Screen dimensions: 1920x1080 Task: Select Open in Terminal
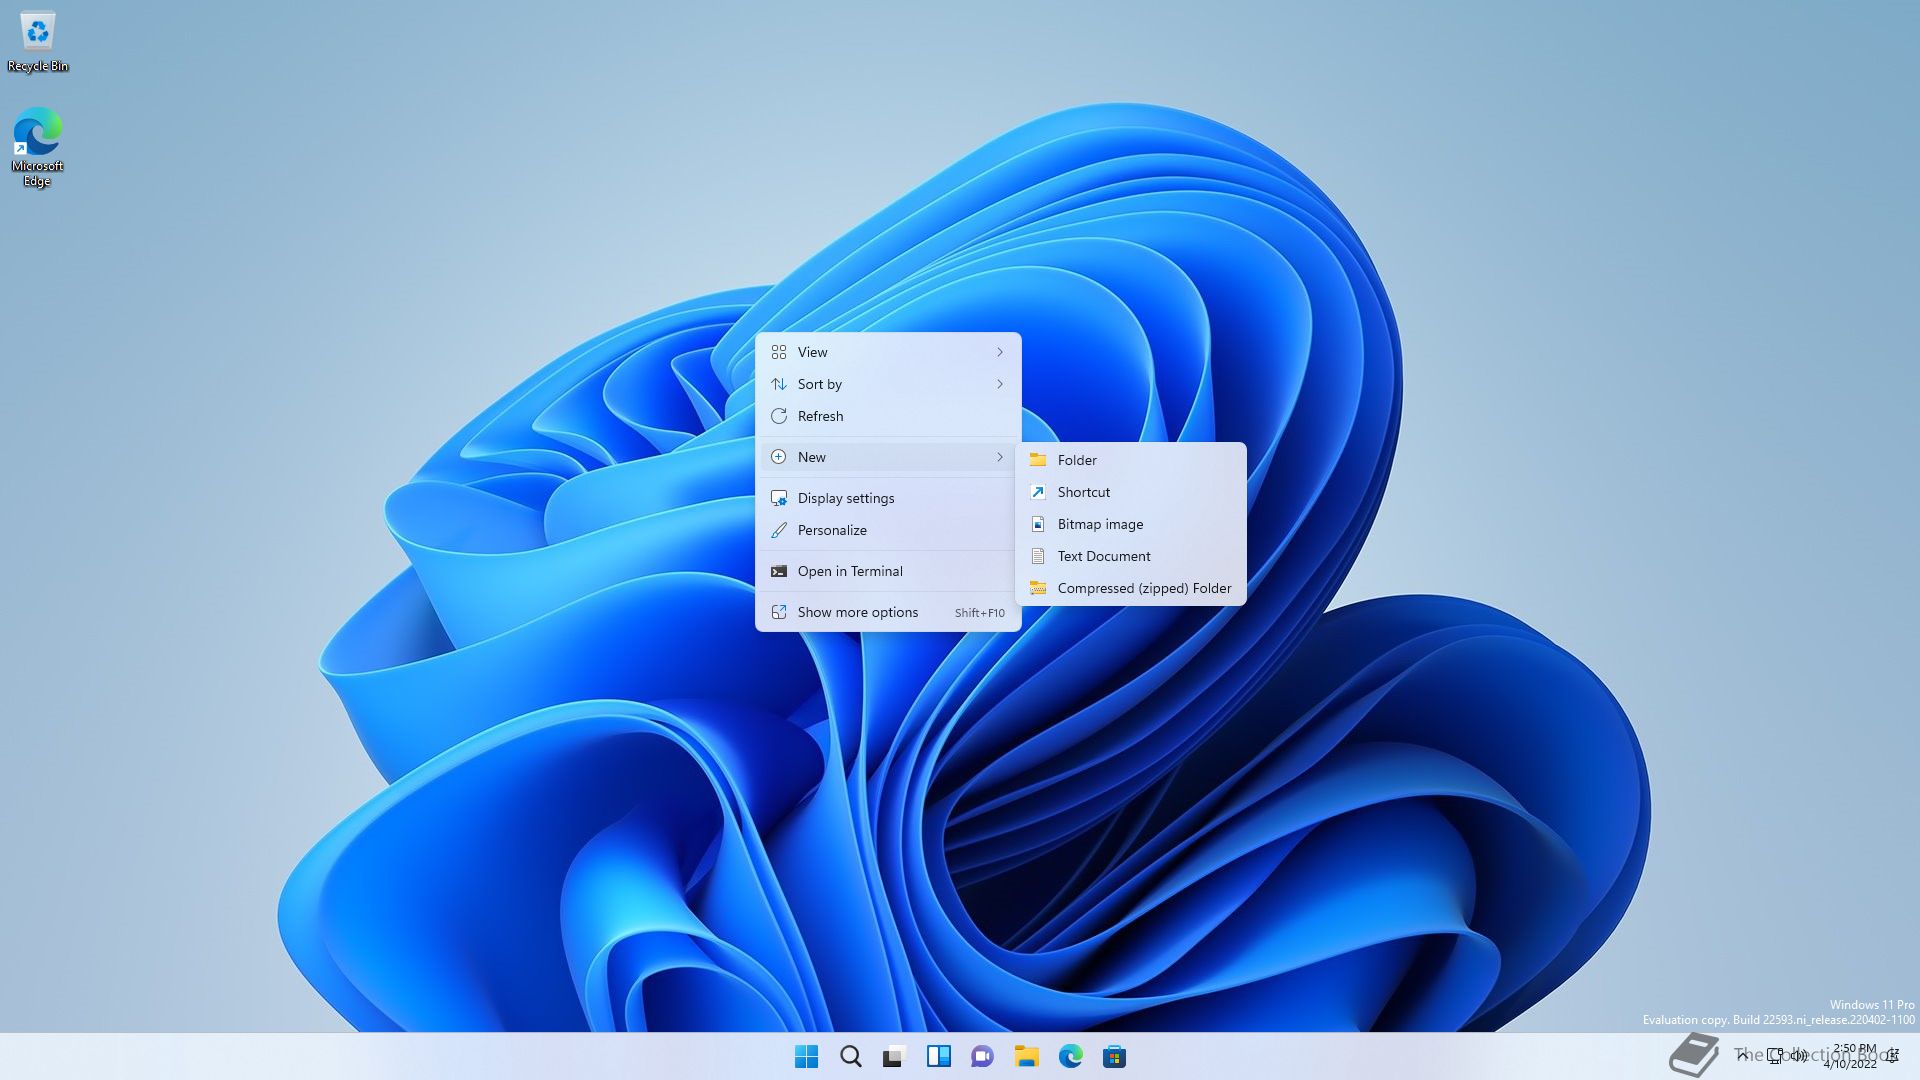[x=888, y=571]
